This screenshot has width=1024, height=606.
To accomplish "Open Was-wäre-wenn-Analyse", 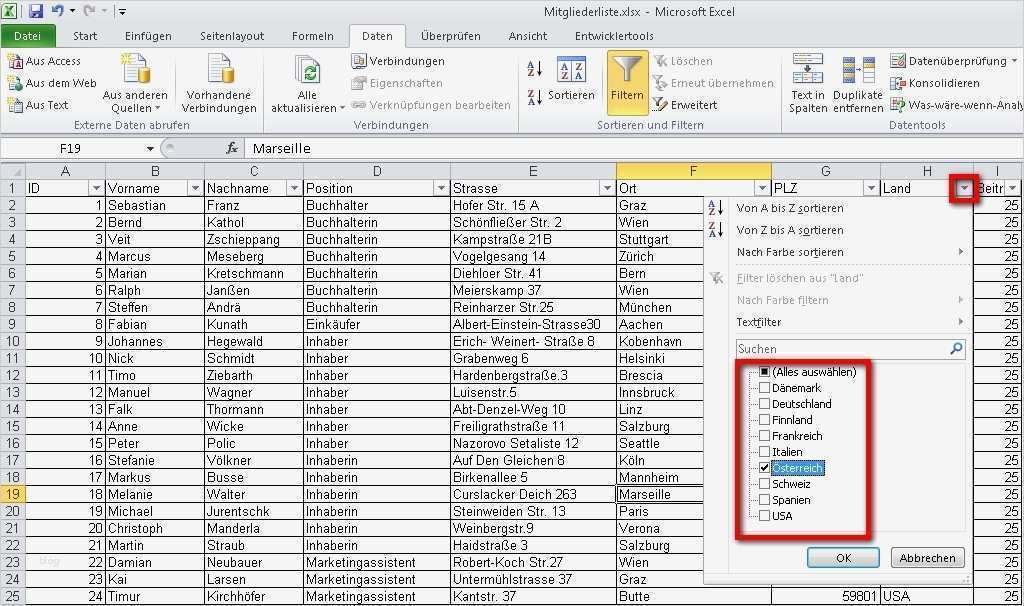I will 956,104.
